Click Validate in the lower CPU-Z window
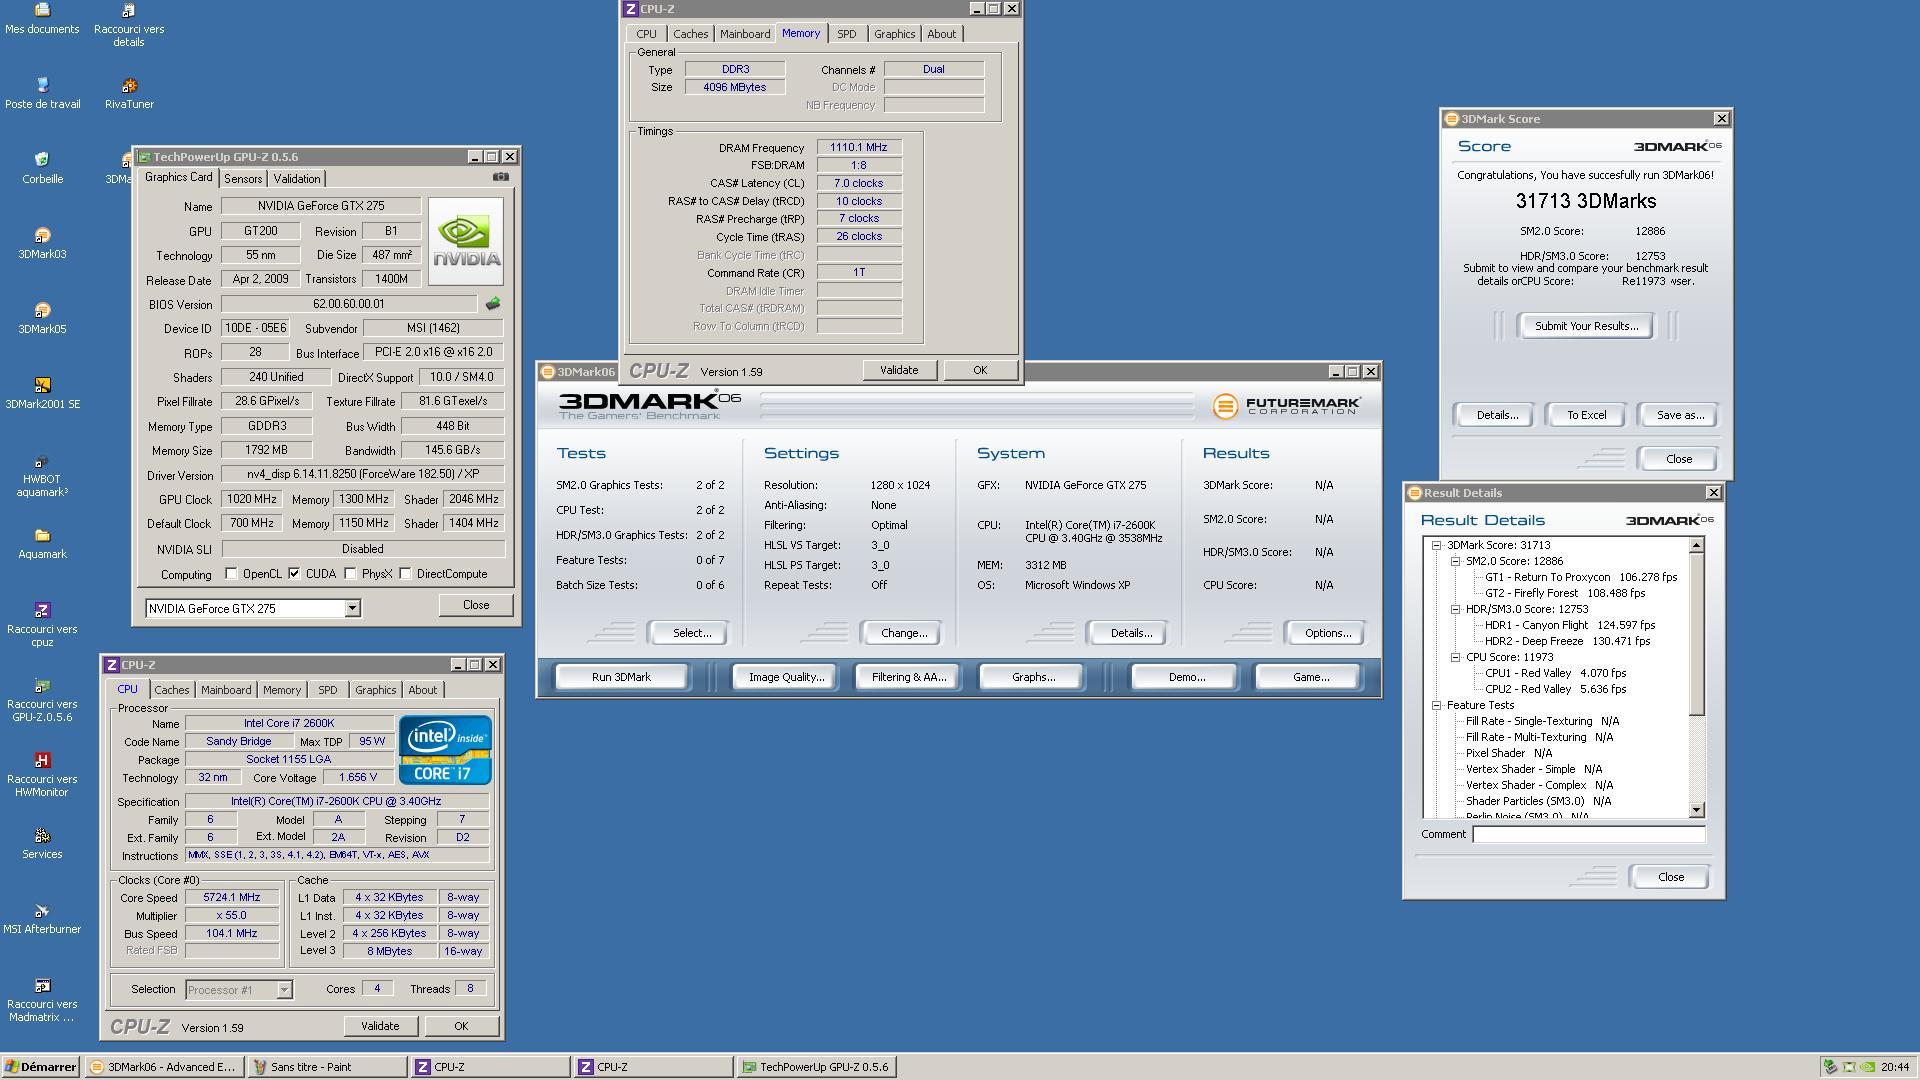This screenshot has height=1080, width=1920. pyautogui.click(x=380, y=1026)
